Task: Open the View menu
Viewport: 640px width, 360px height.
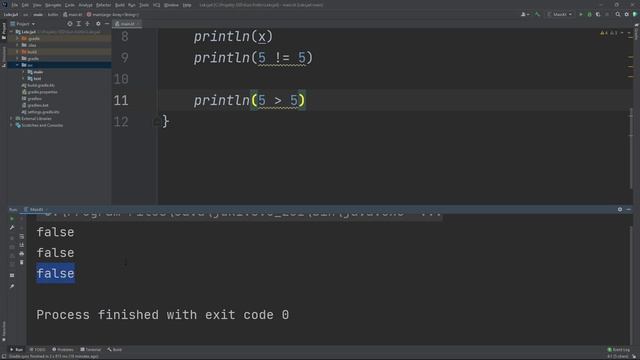Action: (x=37, y=5)
